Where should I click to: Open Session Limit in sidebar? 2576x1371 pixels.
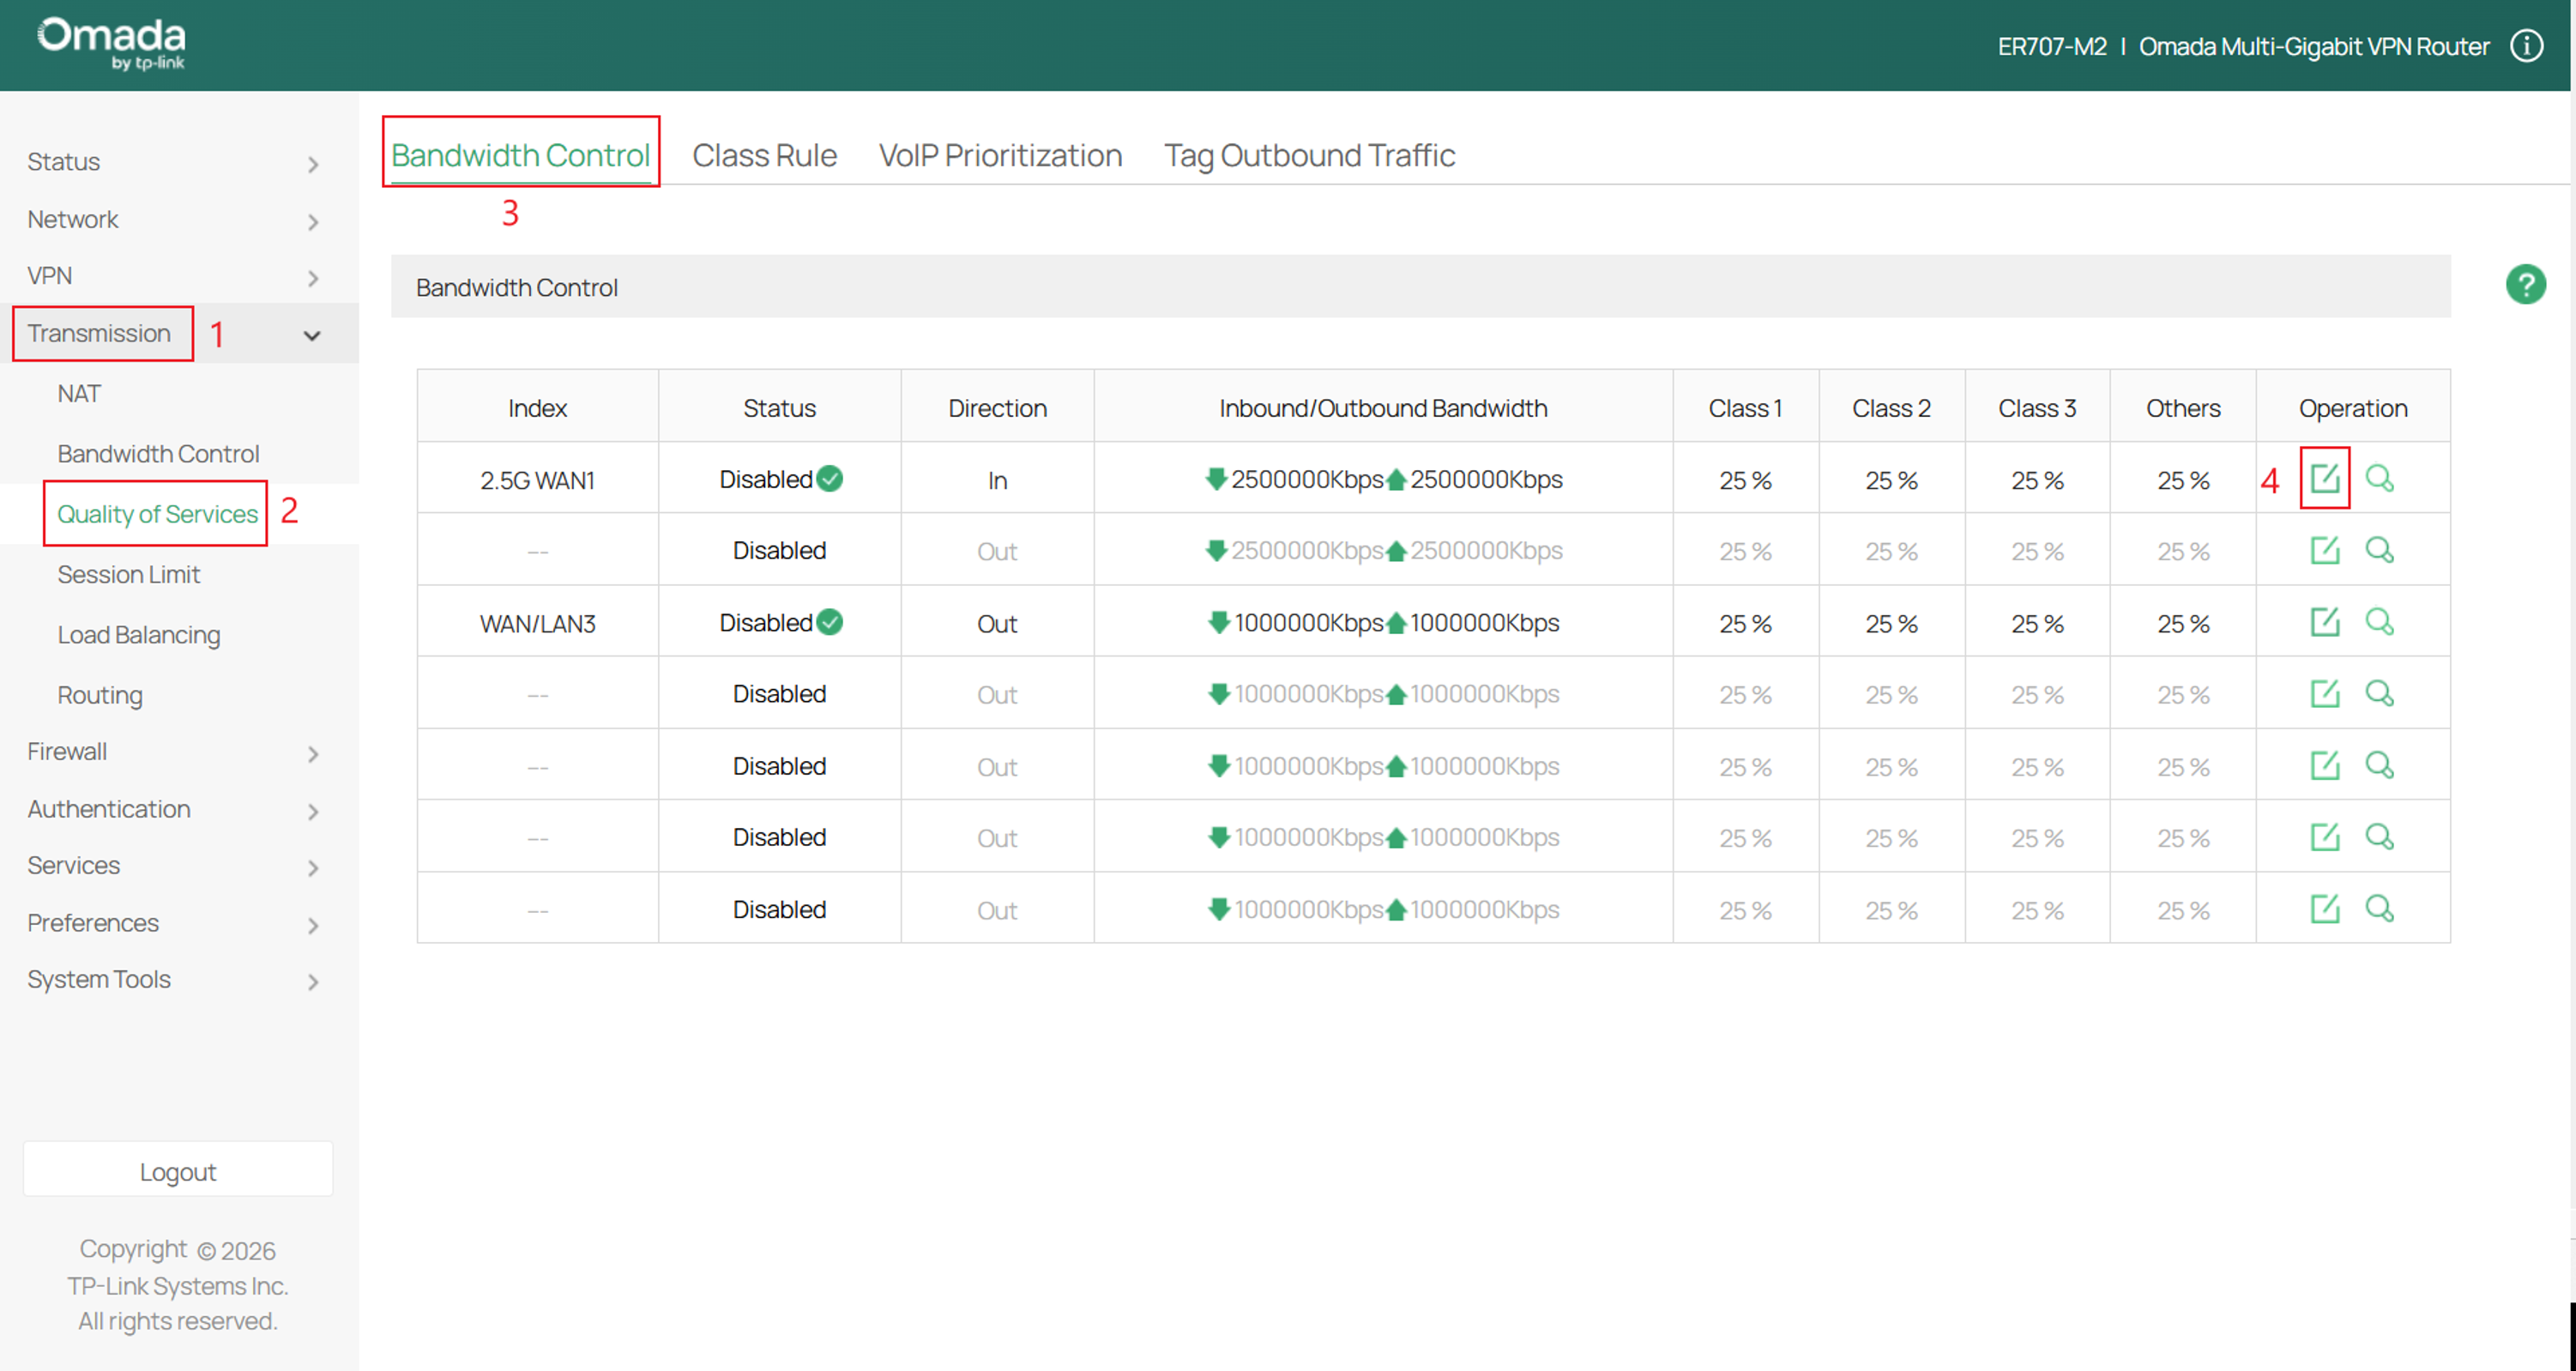[128, 575]
